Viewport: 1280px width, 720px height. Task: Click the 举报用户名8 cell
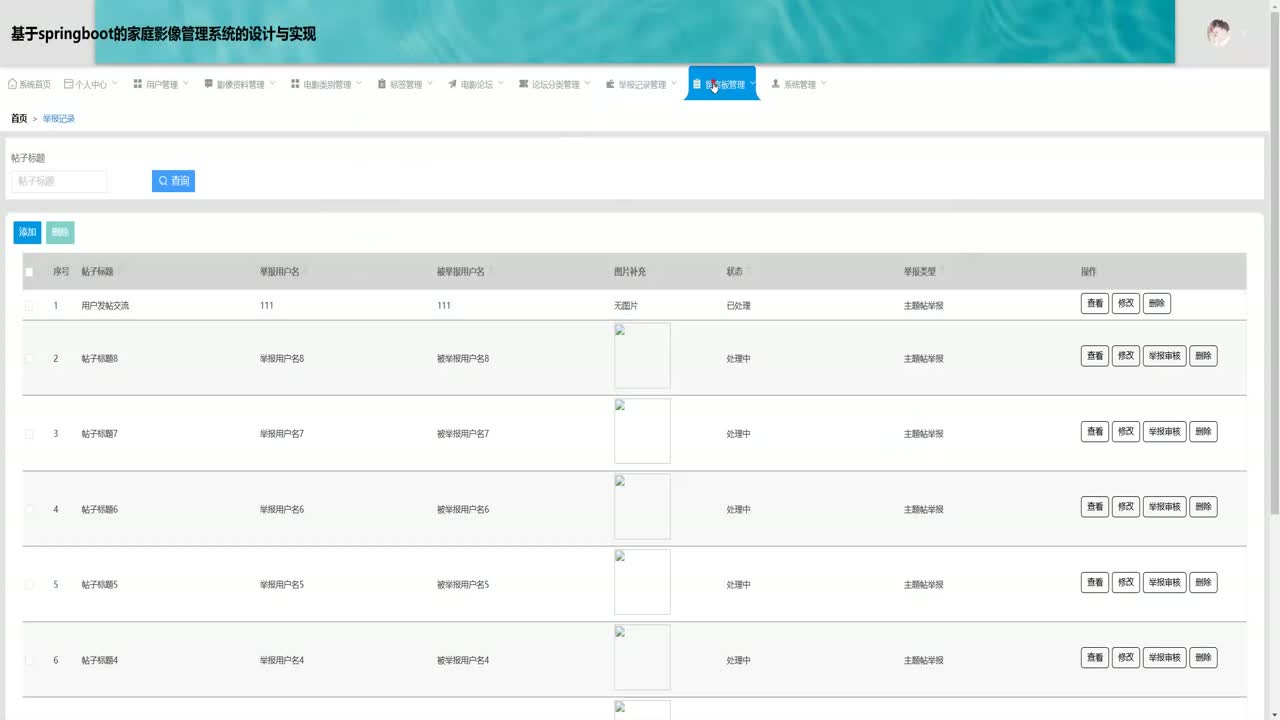point(282,358)
